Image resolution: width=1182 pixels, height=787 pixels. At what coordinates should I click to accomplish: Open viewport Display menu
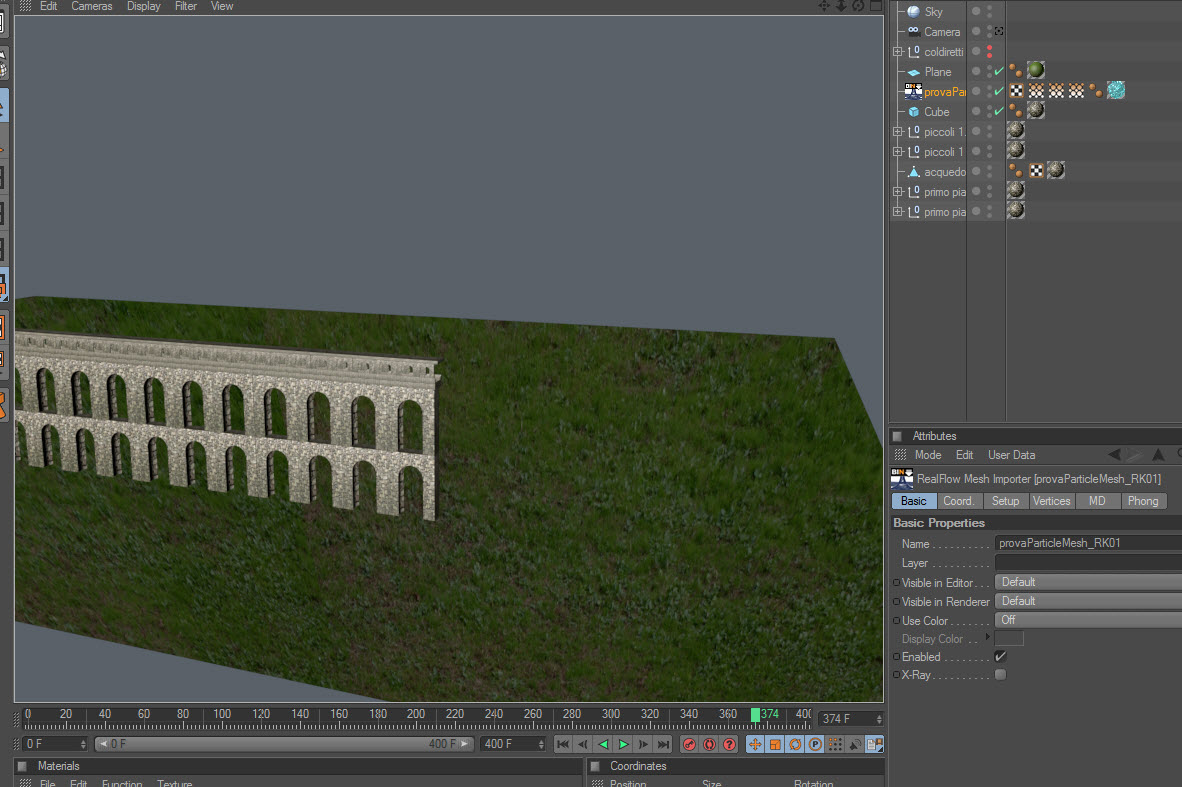point(143,6)
